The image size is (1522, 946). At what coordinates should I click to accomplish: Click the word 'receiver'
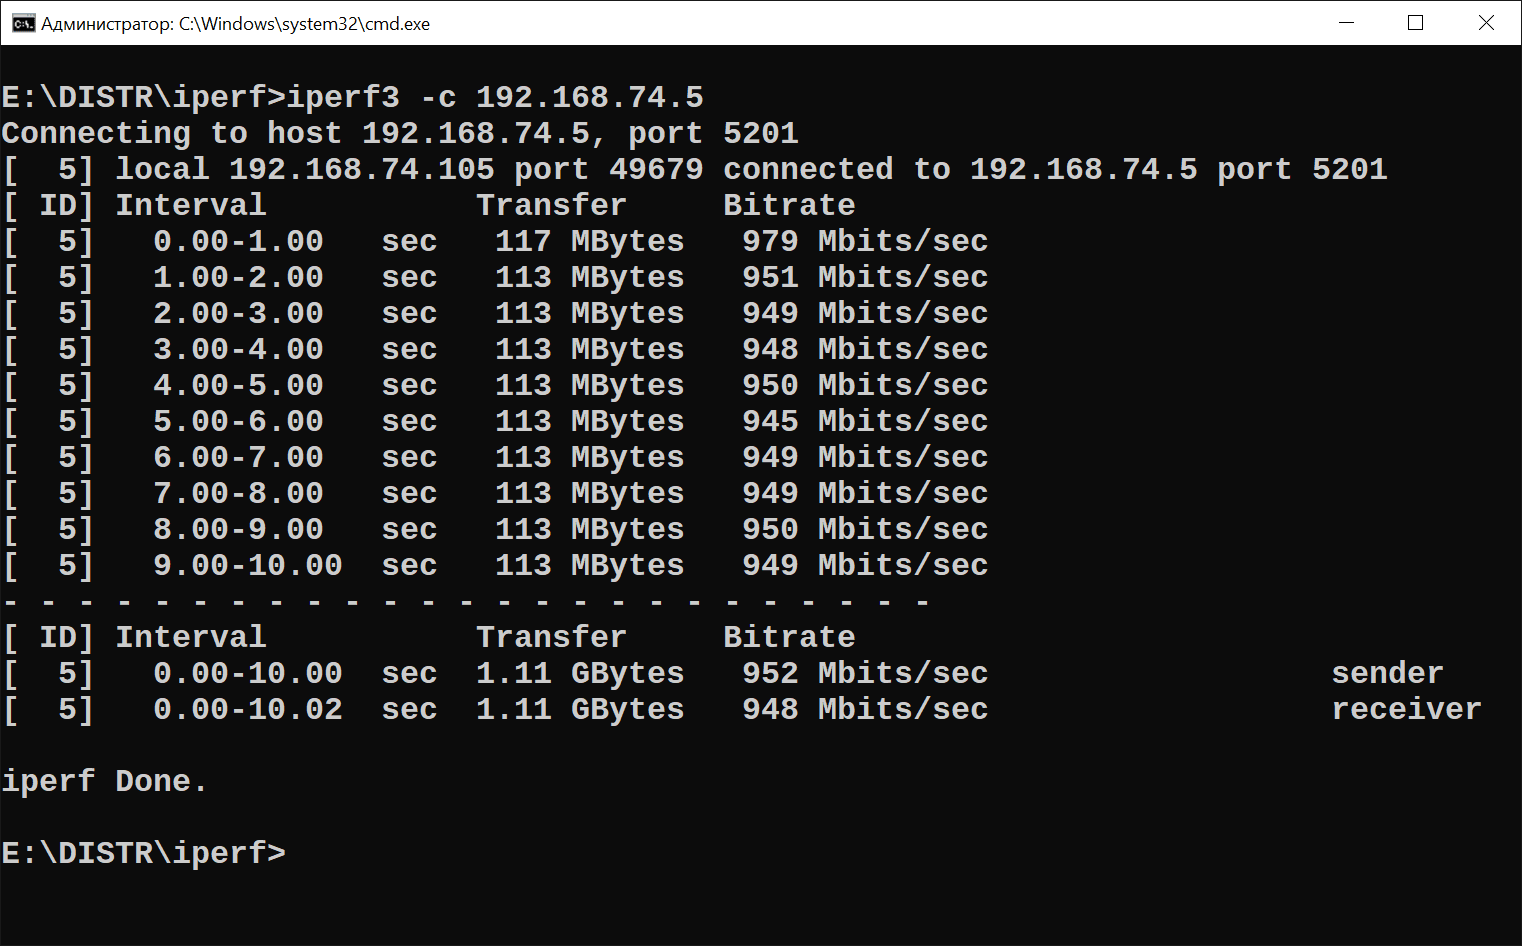click(1406, 709)
